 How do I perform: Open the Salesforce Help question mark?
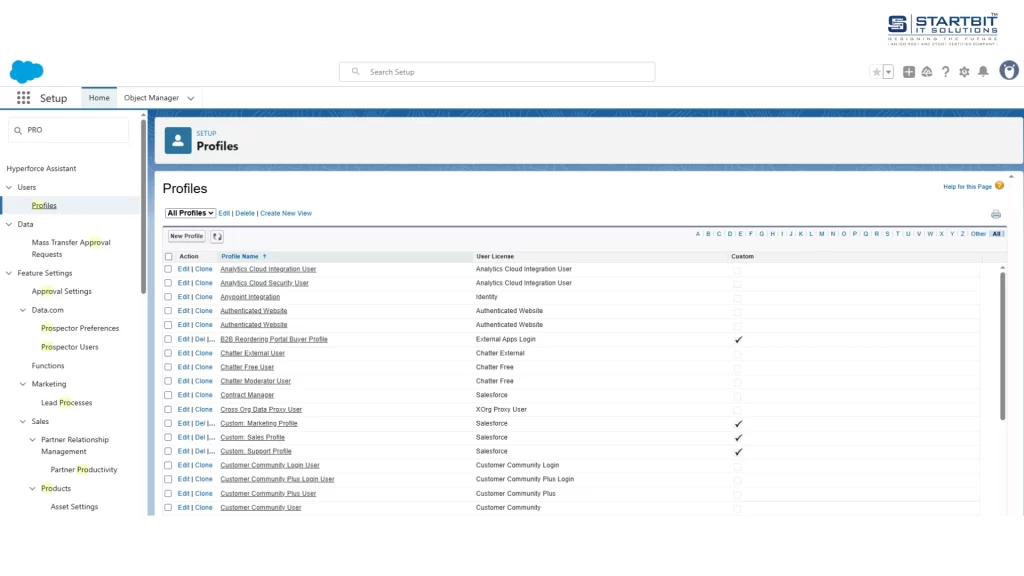click(946, 72)
